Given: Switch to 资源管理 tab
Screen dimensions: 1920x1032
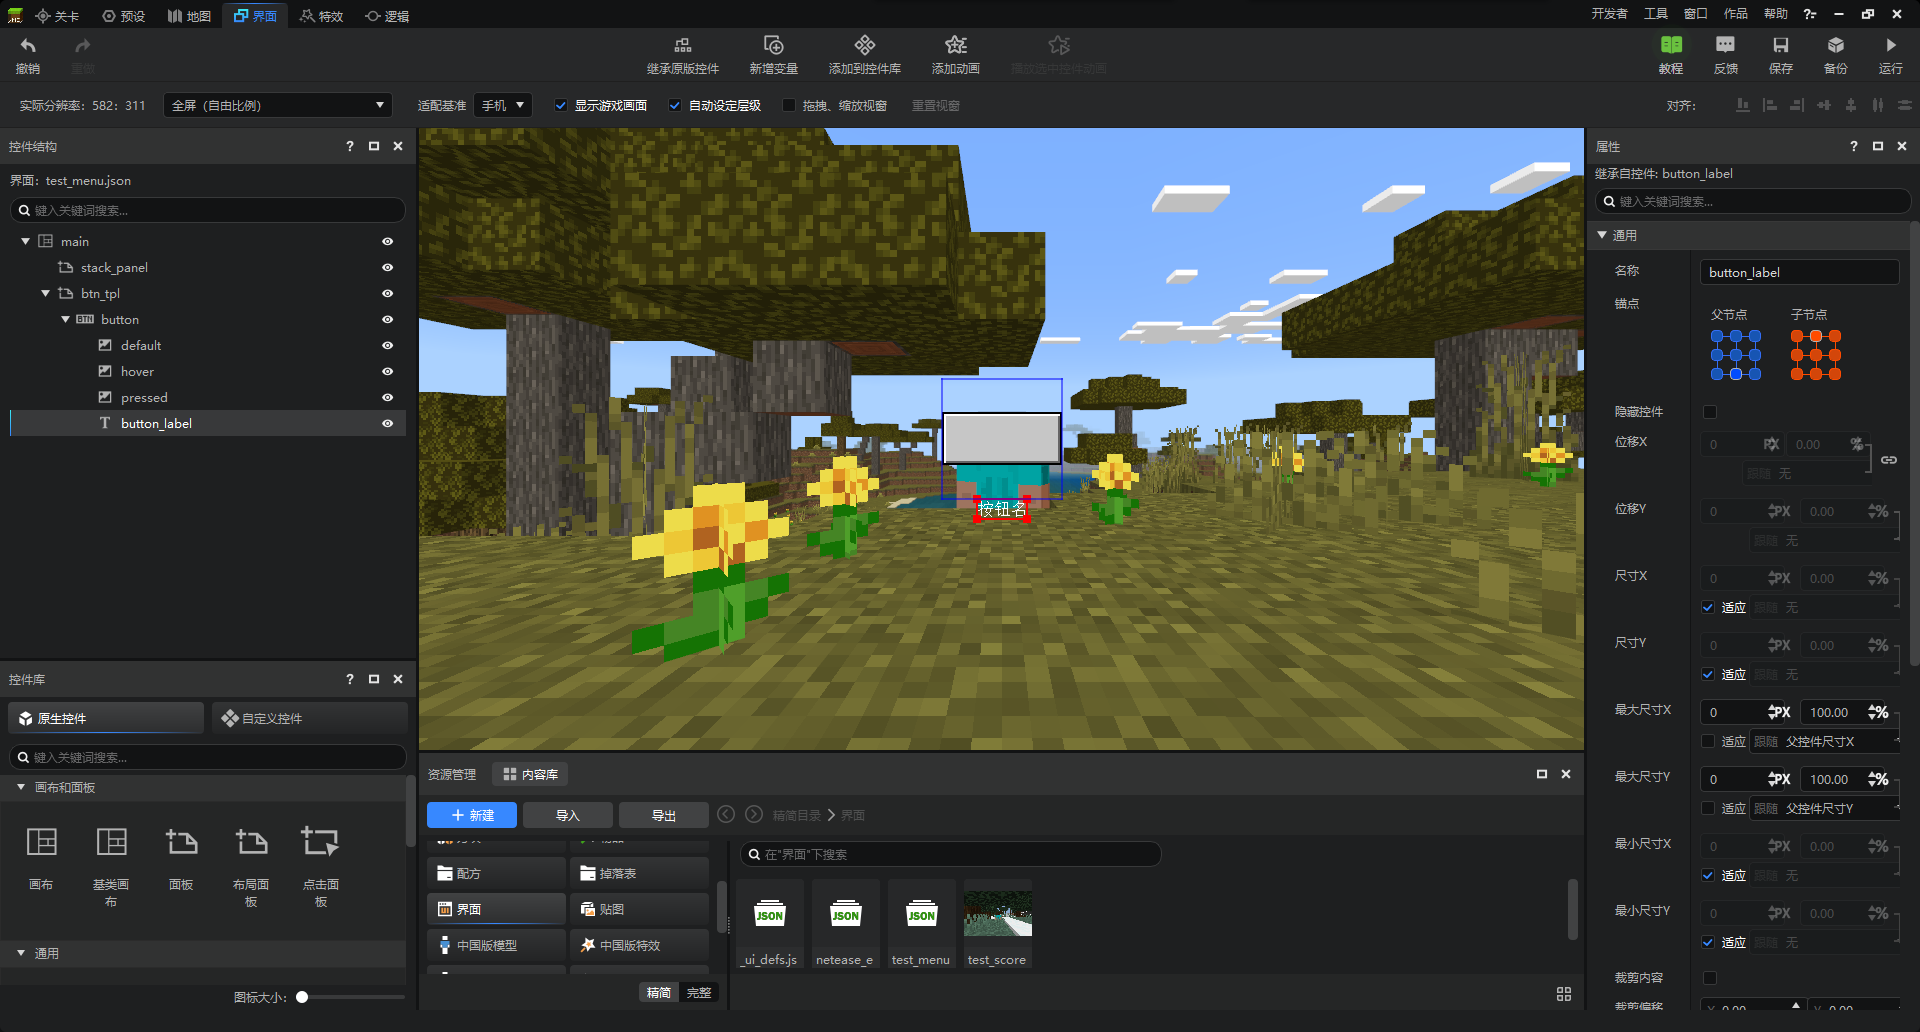Looking at the screenshot, I should [452, 774].
